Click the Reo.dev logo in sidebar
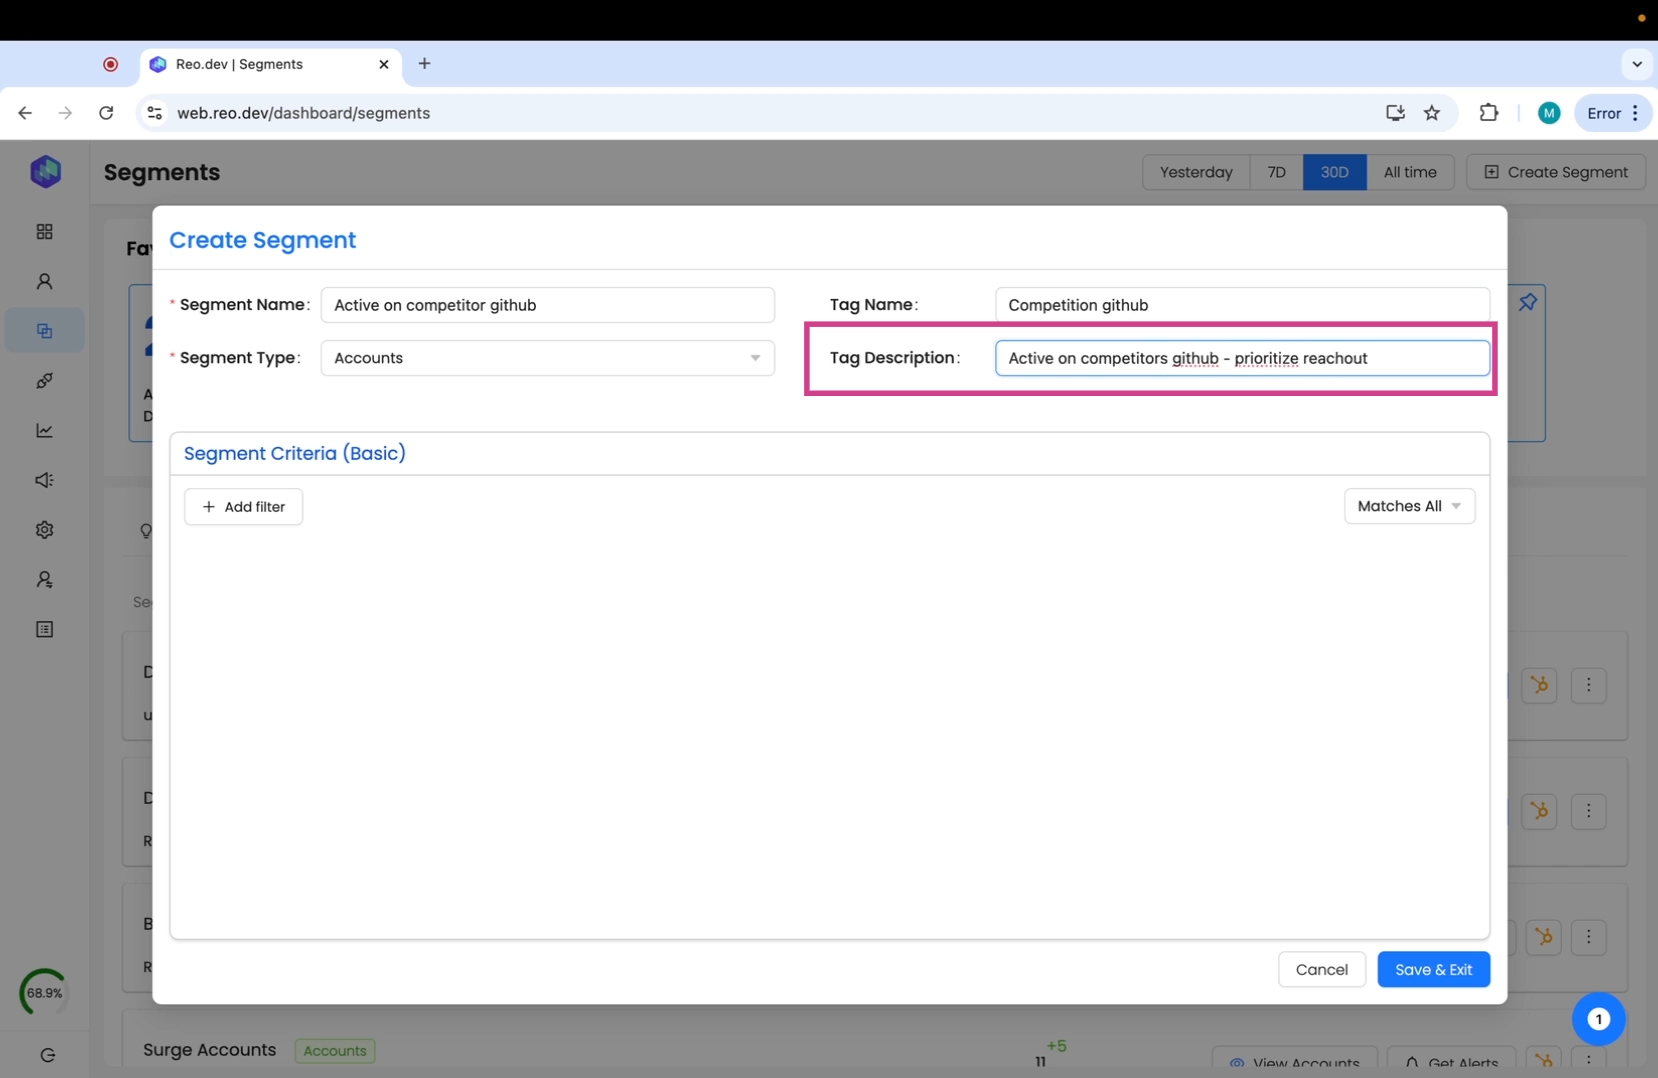 tap(45, 172)
